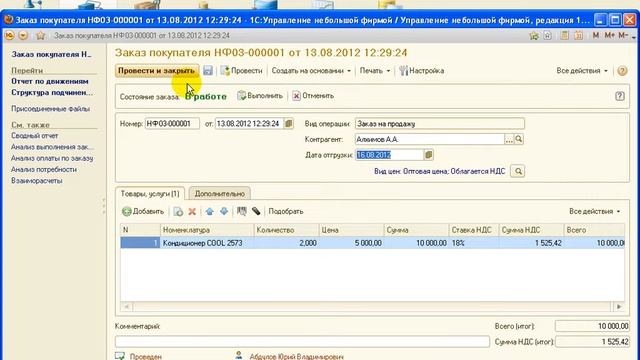Open Анализ оплаты по заказу link

(x=52, y=158)
